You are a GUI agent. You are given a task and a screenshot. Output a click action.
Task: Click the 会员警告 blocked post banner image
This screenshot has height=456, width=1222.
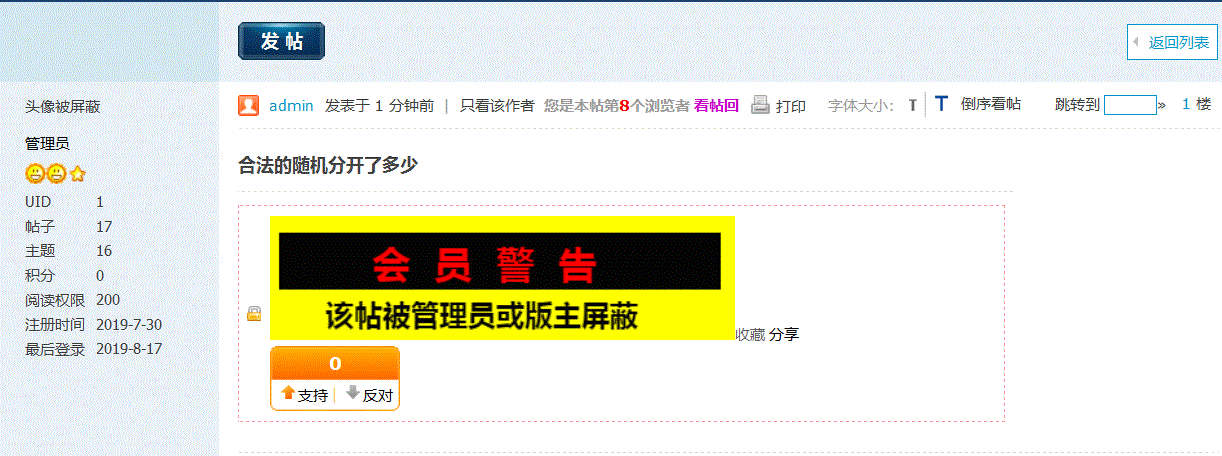[503, 278]
